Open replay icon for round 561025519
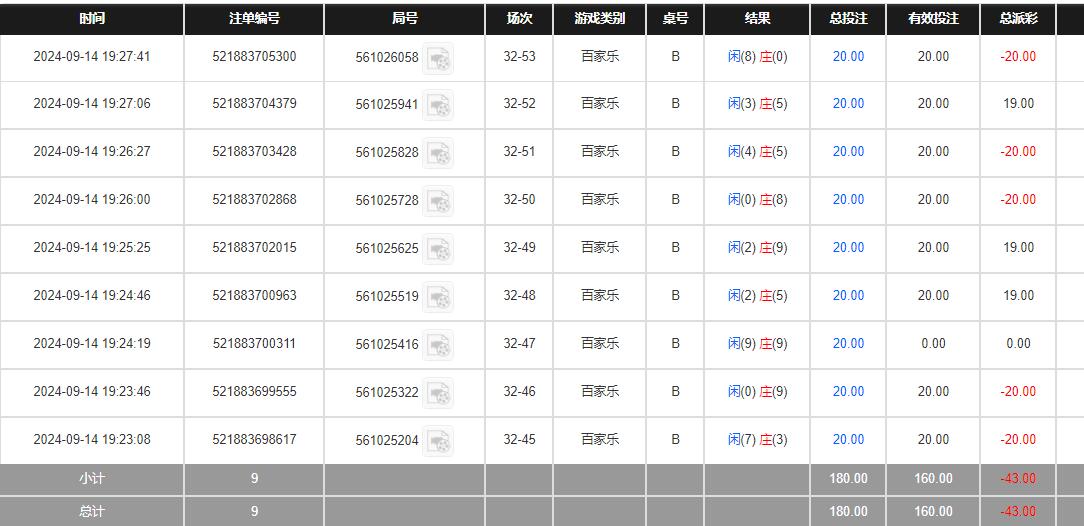Screen dimensions: 1084x526 pos(438,297)
